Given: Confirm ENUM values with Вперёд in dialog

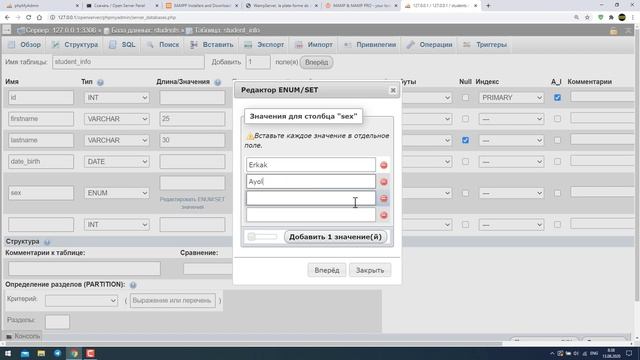Looking at the screenshot, I should [x=327, y=270].
